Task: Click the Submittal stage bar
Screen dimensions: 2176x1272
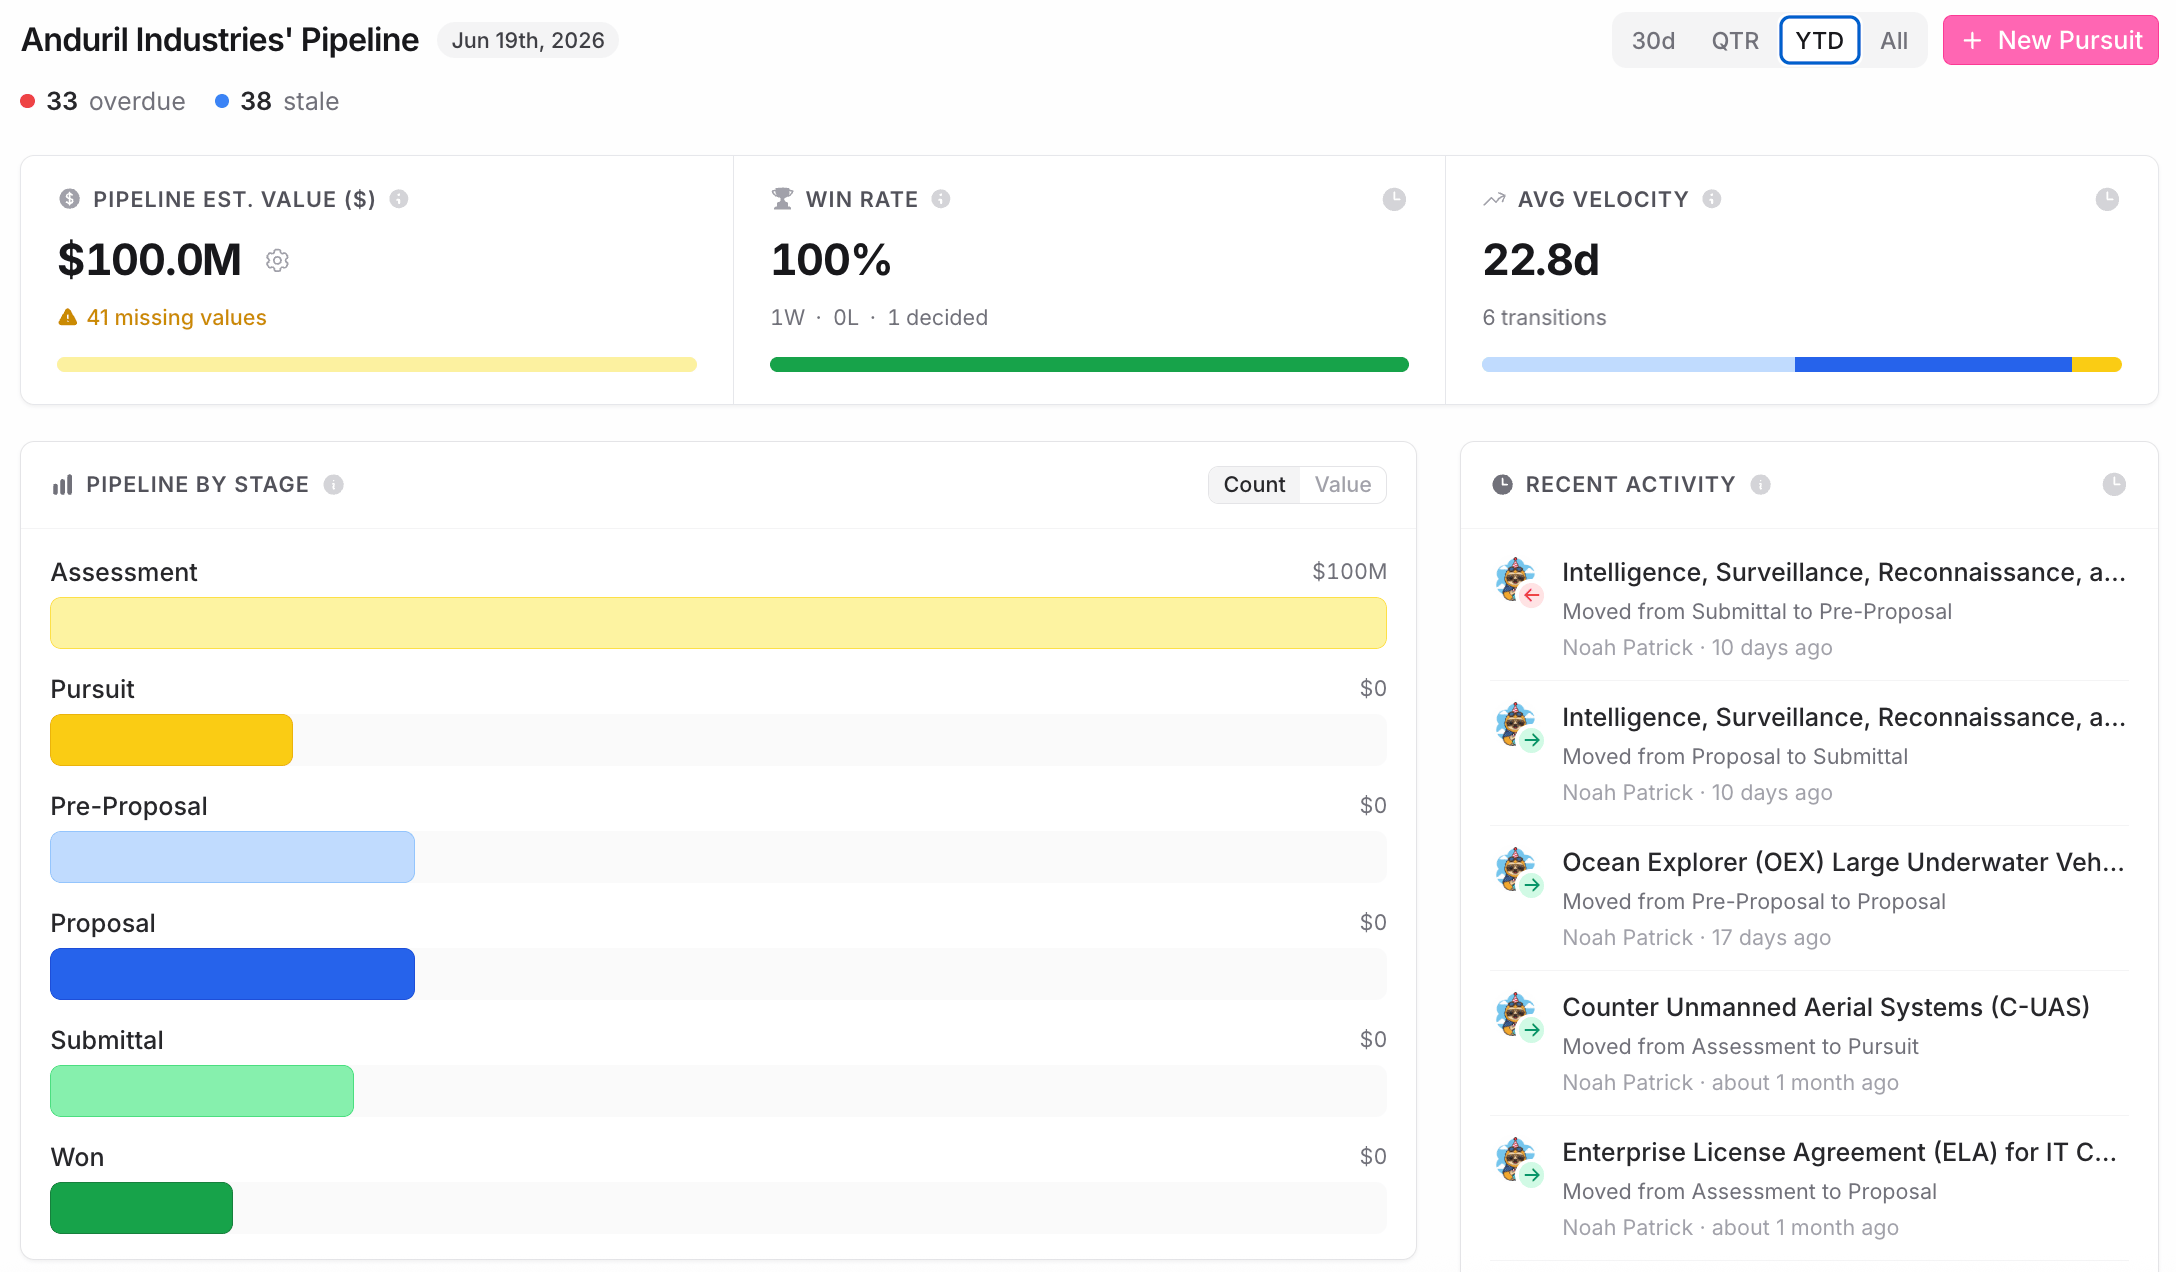Action: 202,1091
